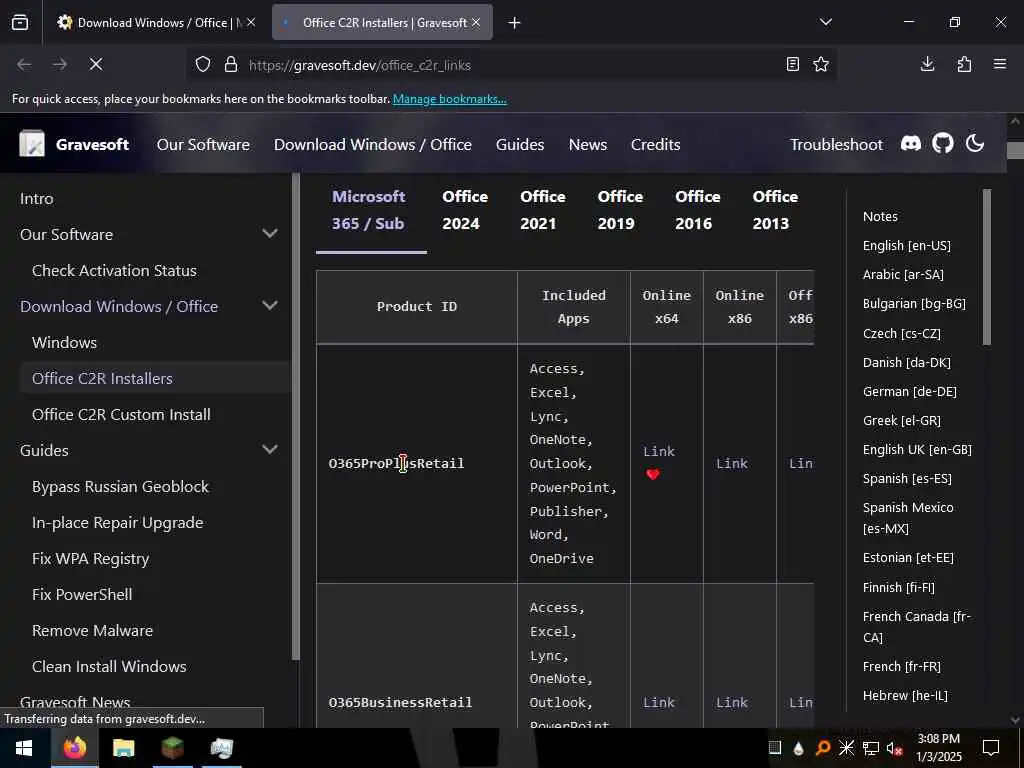Click the sidebar scrollbar thumb
Image resolution: width=1024 pixels, height=768 pixels.
point(295,417)
